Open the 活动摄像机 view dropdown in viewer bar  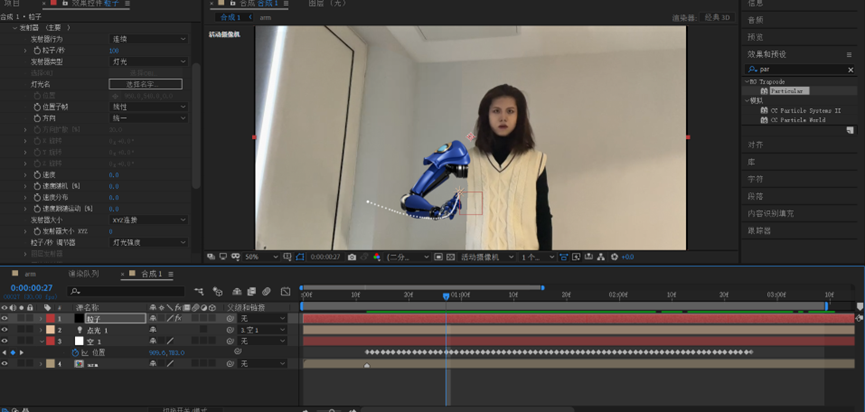tap(488, 257)
